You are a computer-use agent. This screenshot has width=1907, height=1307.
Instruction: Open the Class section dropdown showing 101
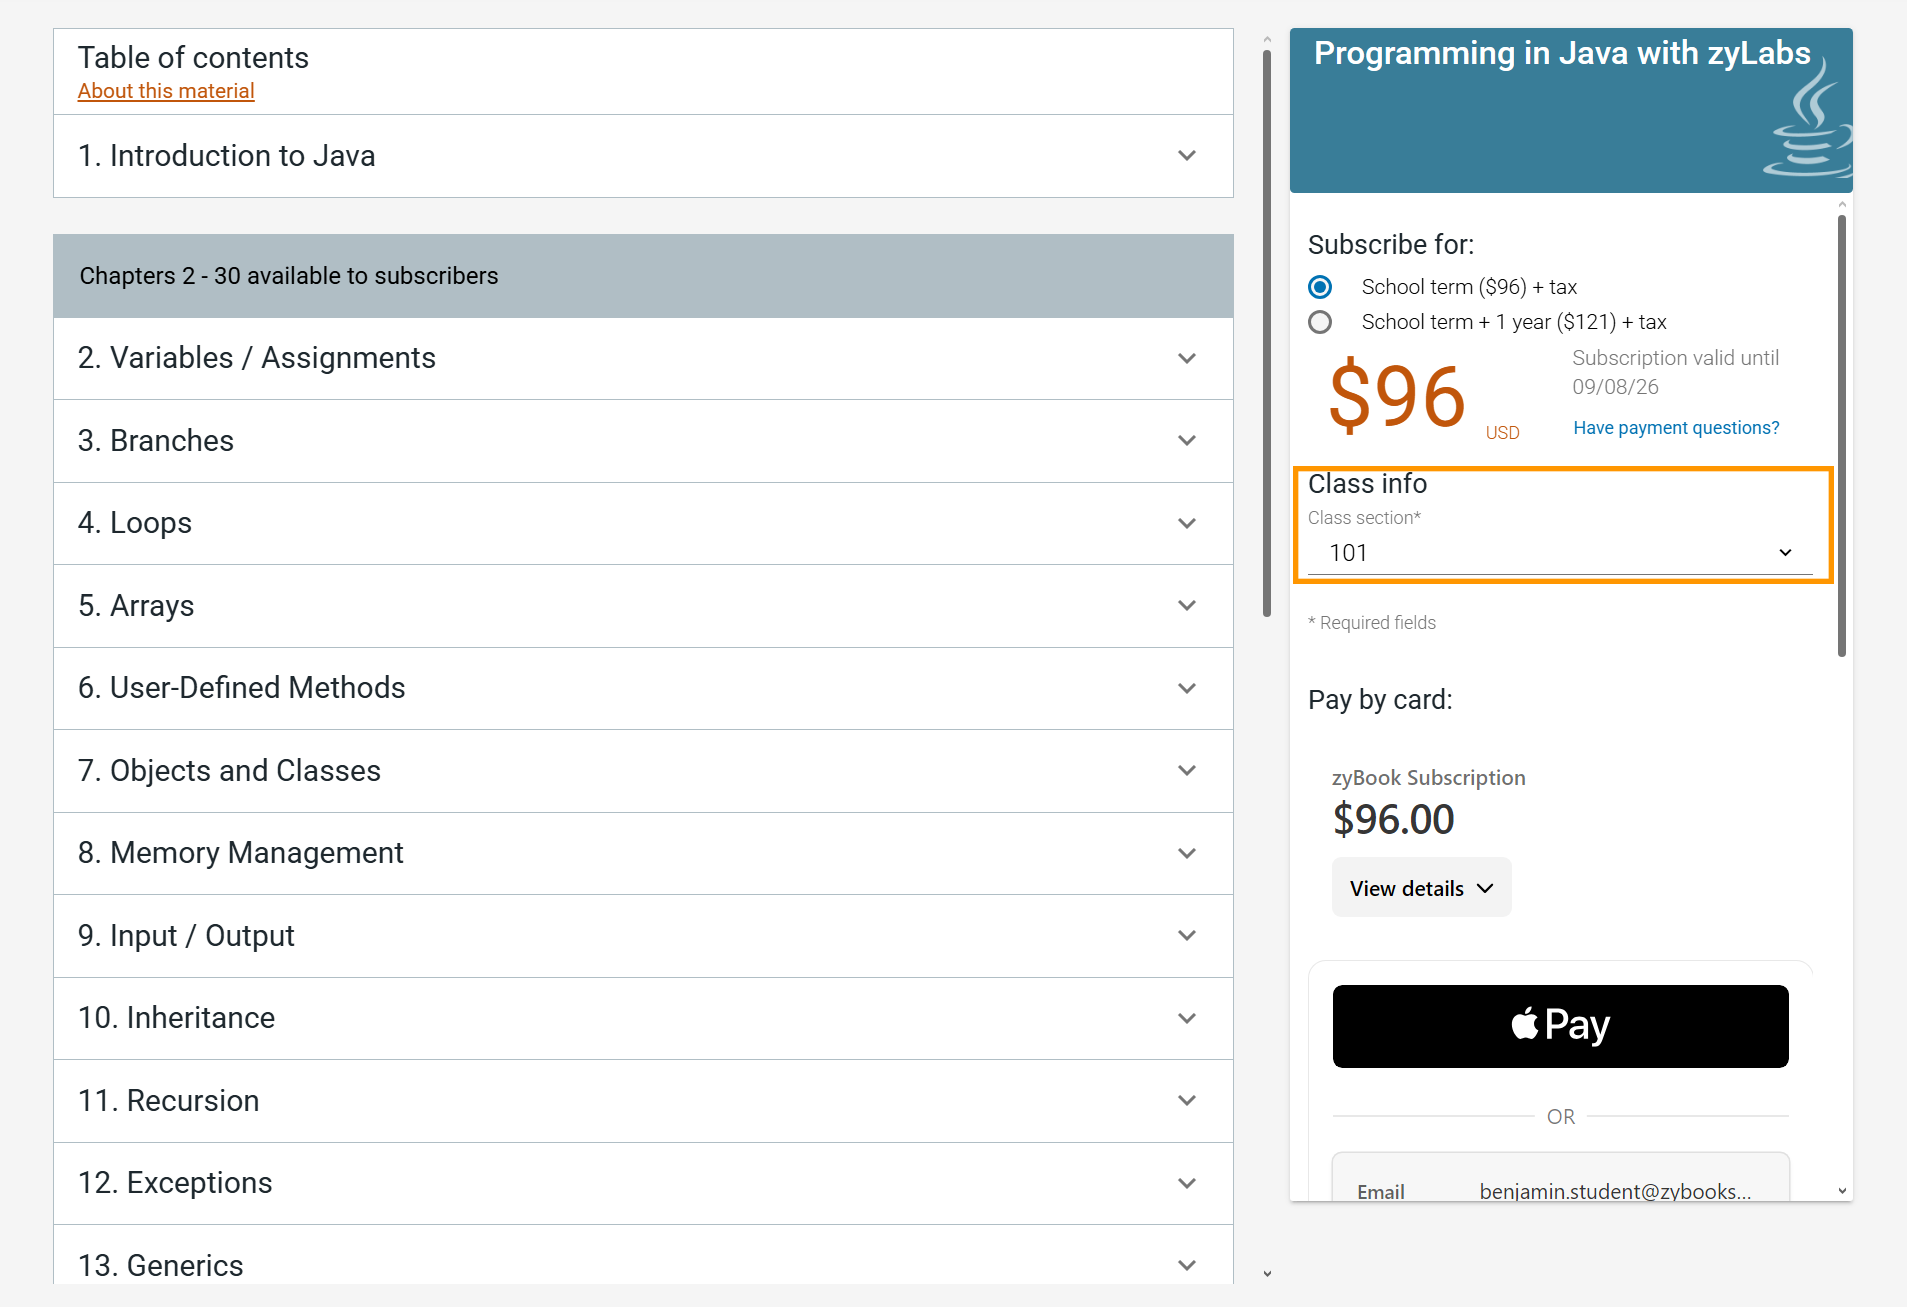pos(1560,553)
